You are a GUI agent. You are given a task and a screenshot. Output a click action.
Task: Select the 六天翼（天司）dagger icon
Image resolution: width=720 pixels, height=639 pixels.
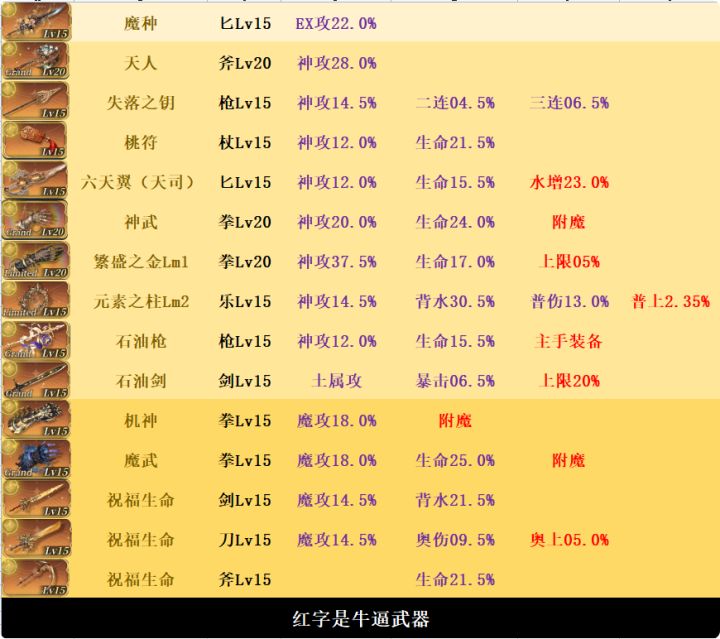(35, 180)
